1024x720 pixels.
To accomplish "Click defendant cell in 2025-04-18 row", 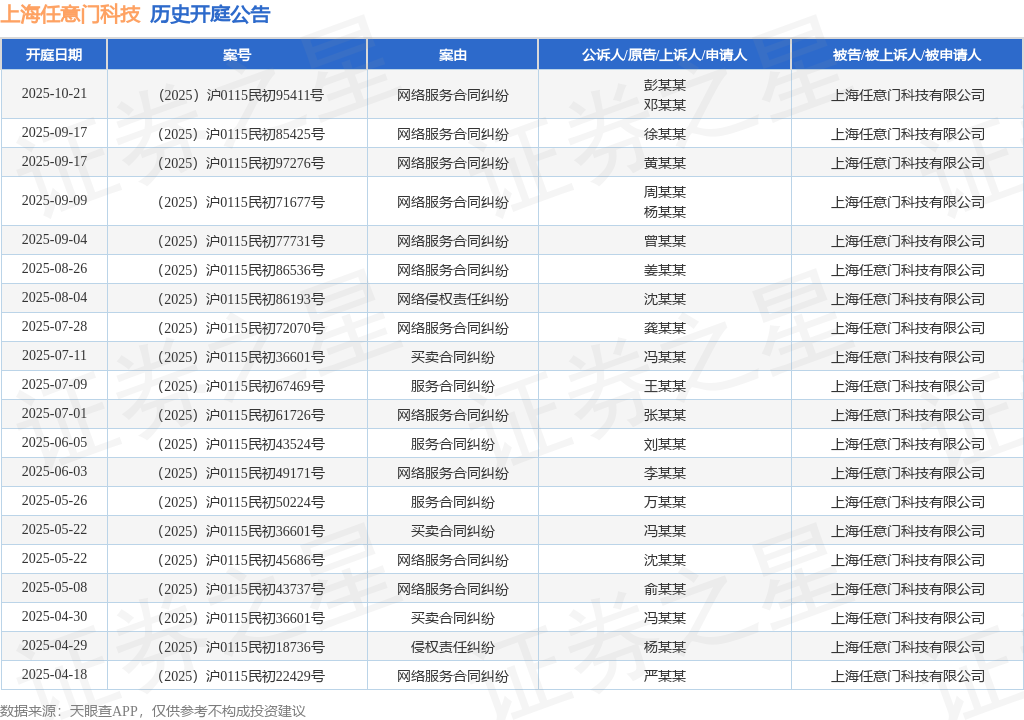I will tap(907, 676).
